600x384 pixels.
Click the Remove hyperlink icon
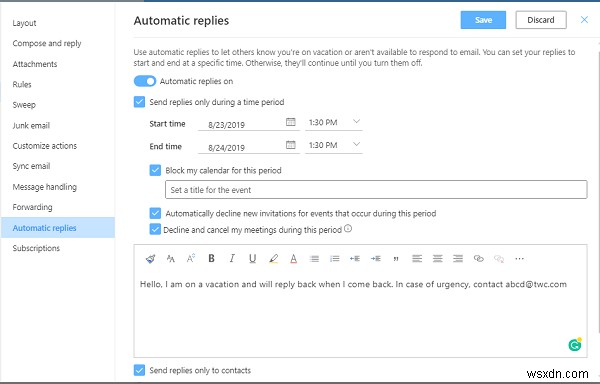[x=499, y=259]
